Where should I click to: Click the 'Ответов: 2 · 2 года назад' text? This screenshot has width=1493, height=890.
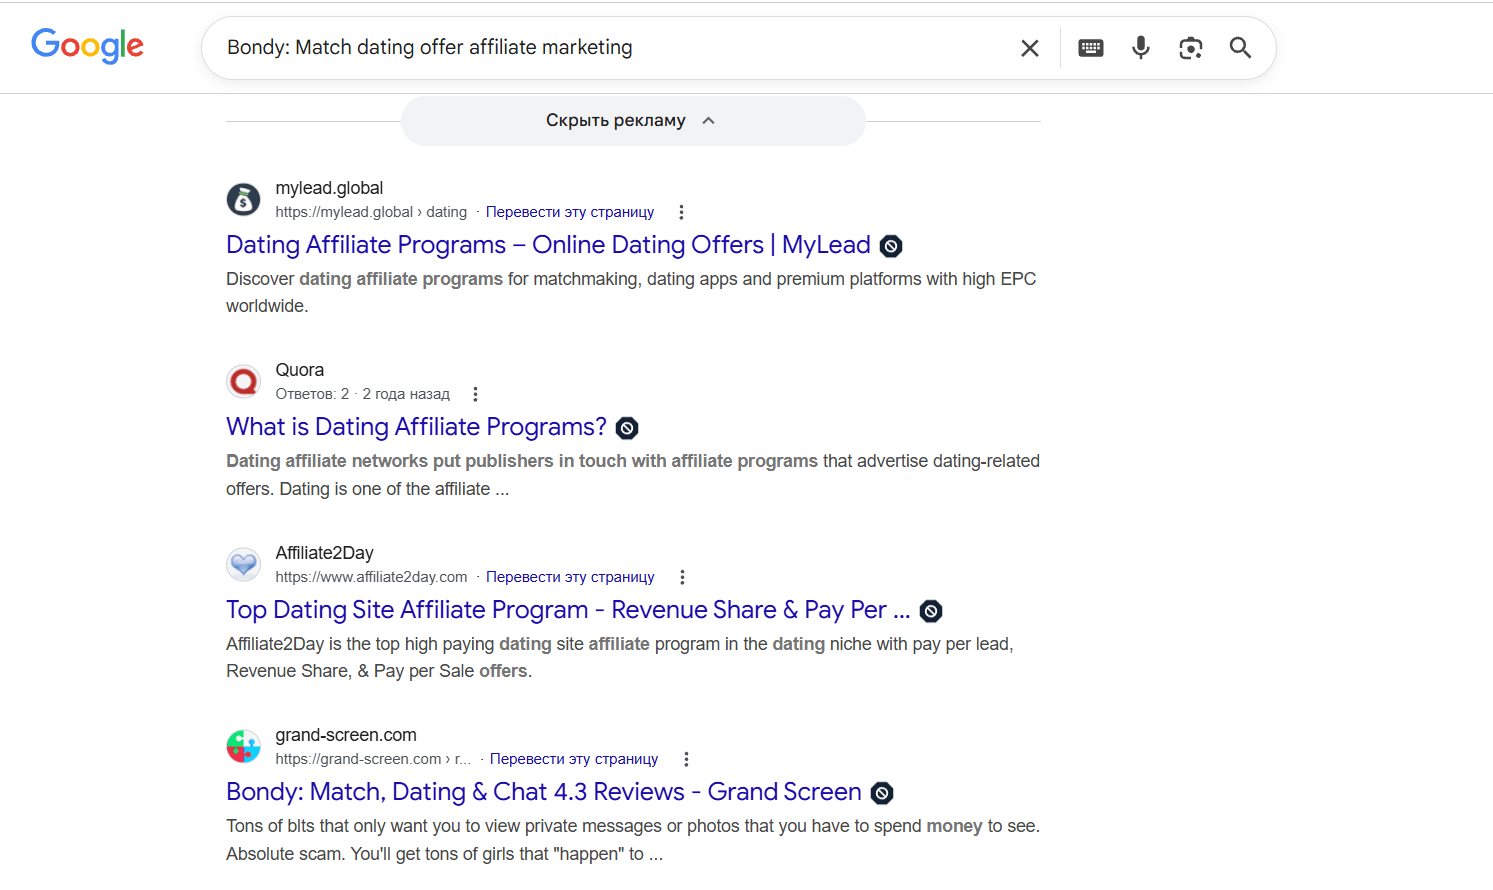click(363, 394)
